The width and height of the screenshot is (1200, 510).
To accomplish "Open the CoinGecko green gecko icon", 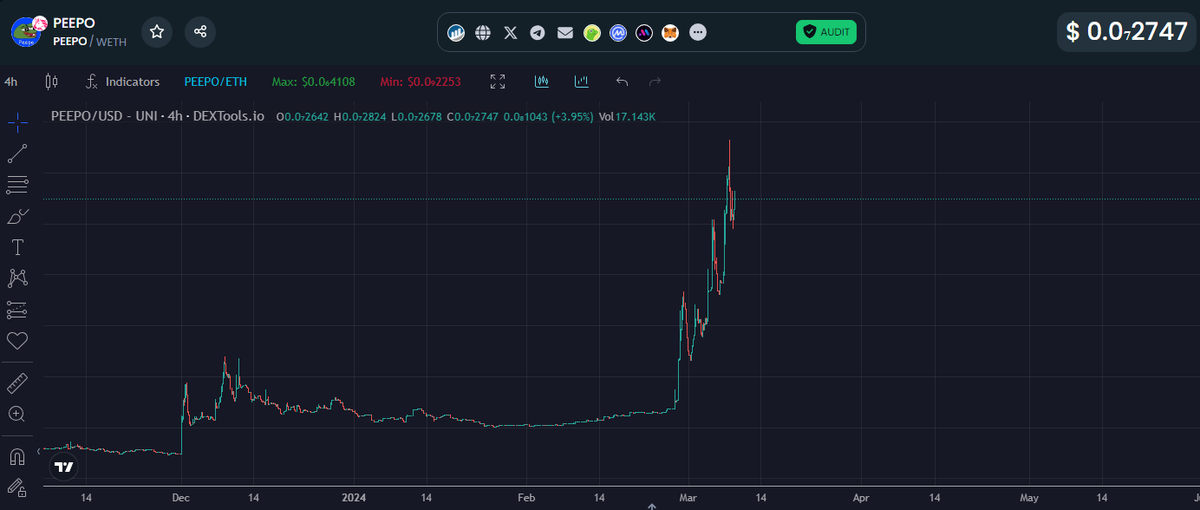I will tap(592, 32).
